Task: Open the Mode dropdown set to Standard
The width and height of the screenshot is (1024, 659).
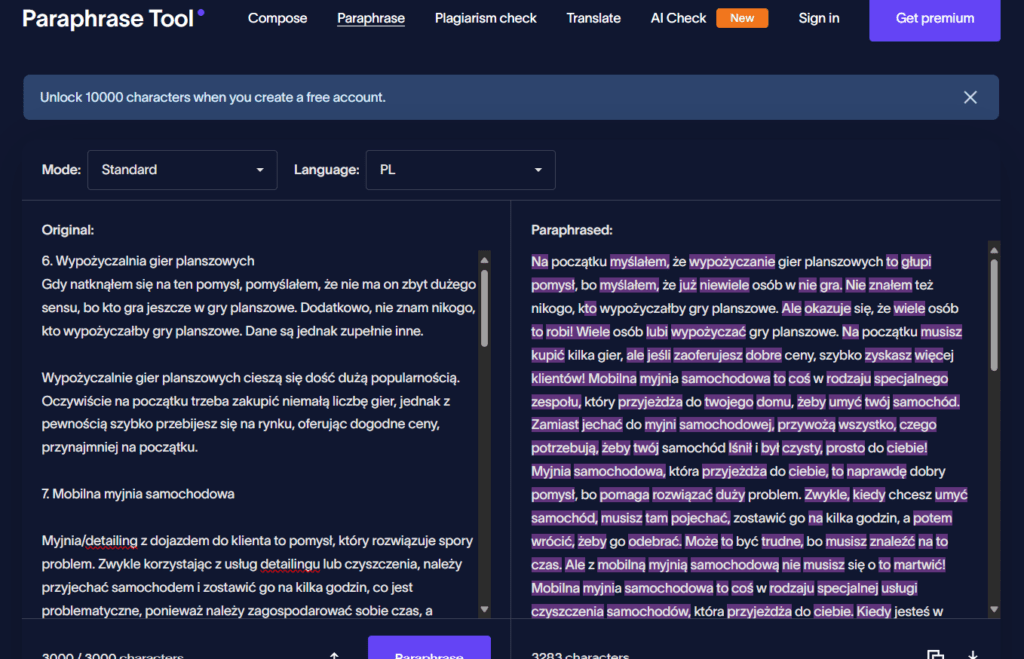Action: point(182,170)
